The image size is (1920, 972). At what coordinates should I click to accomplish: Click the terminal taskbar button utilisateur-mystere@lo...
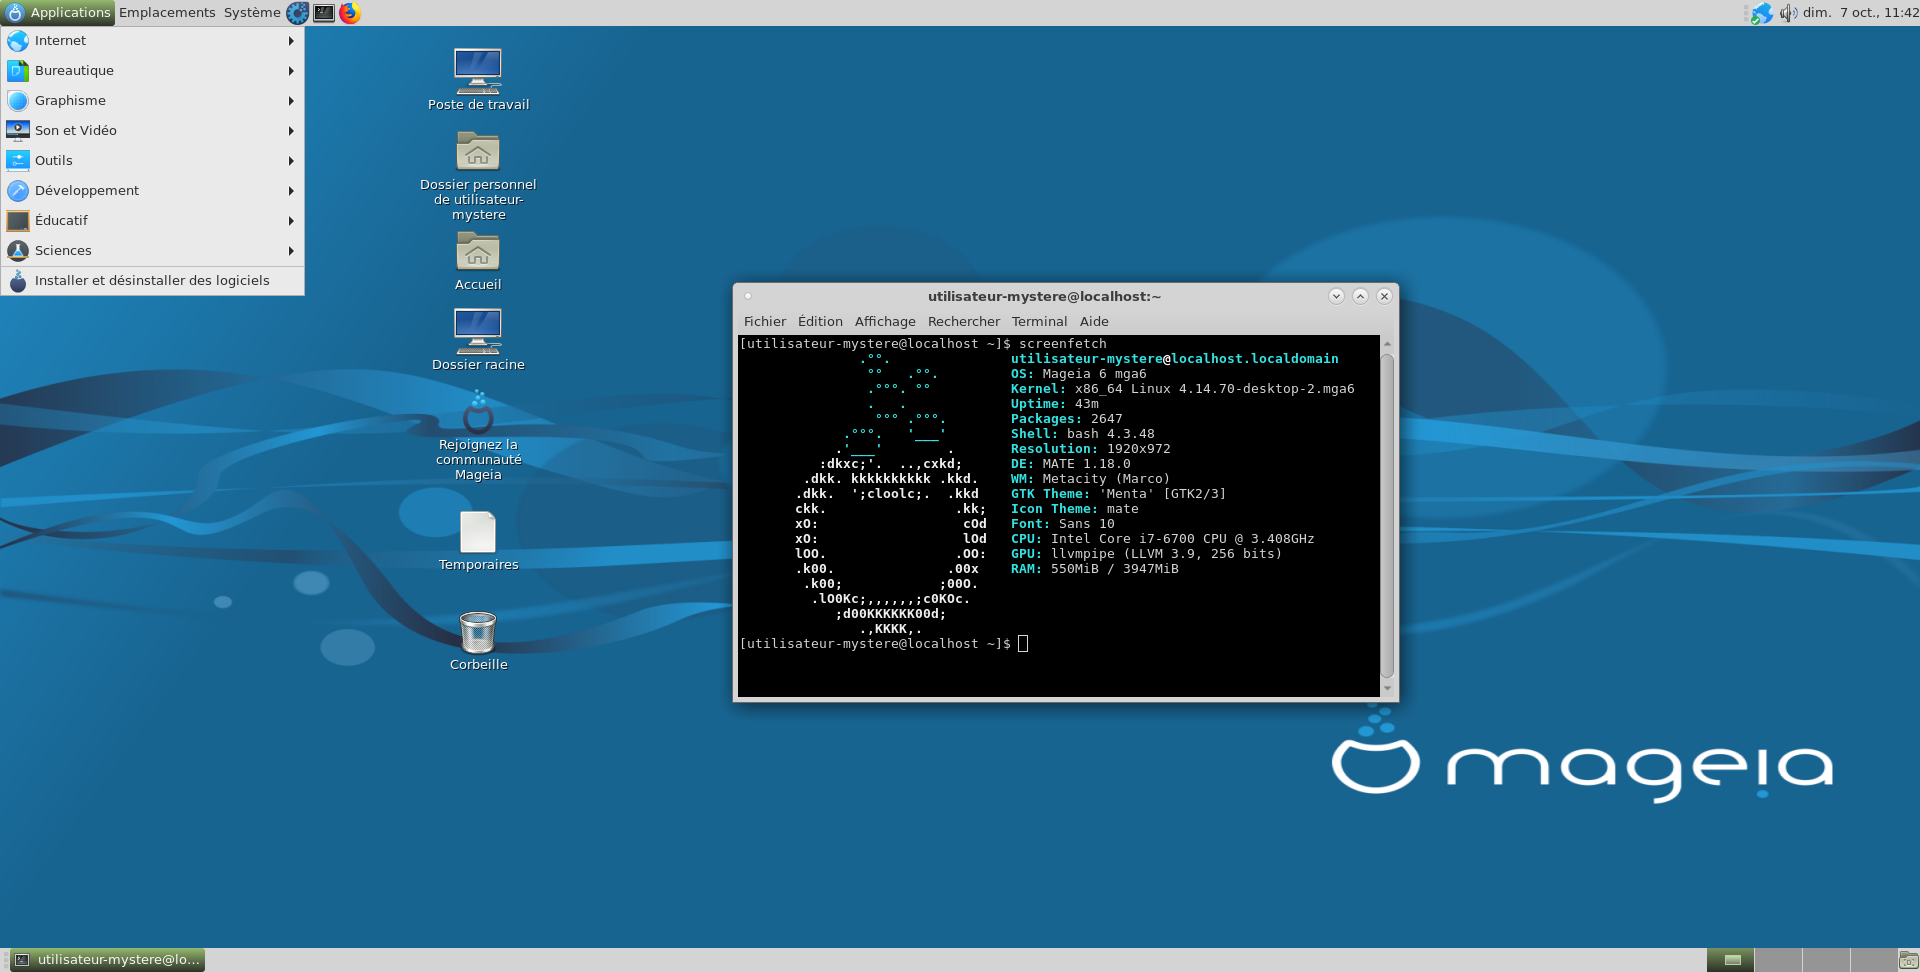tap(107, 960)
